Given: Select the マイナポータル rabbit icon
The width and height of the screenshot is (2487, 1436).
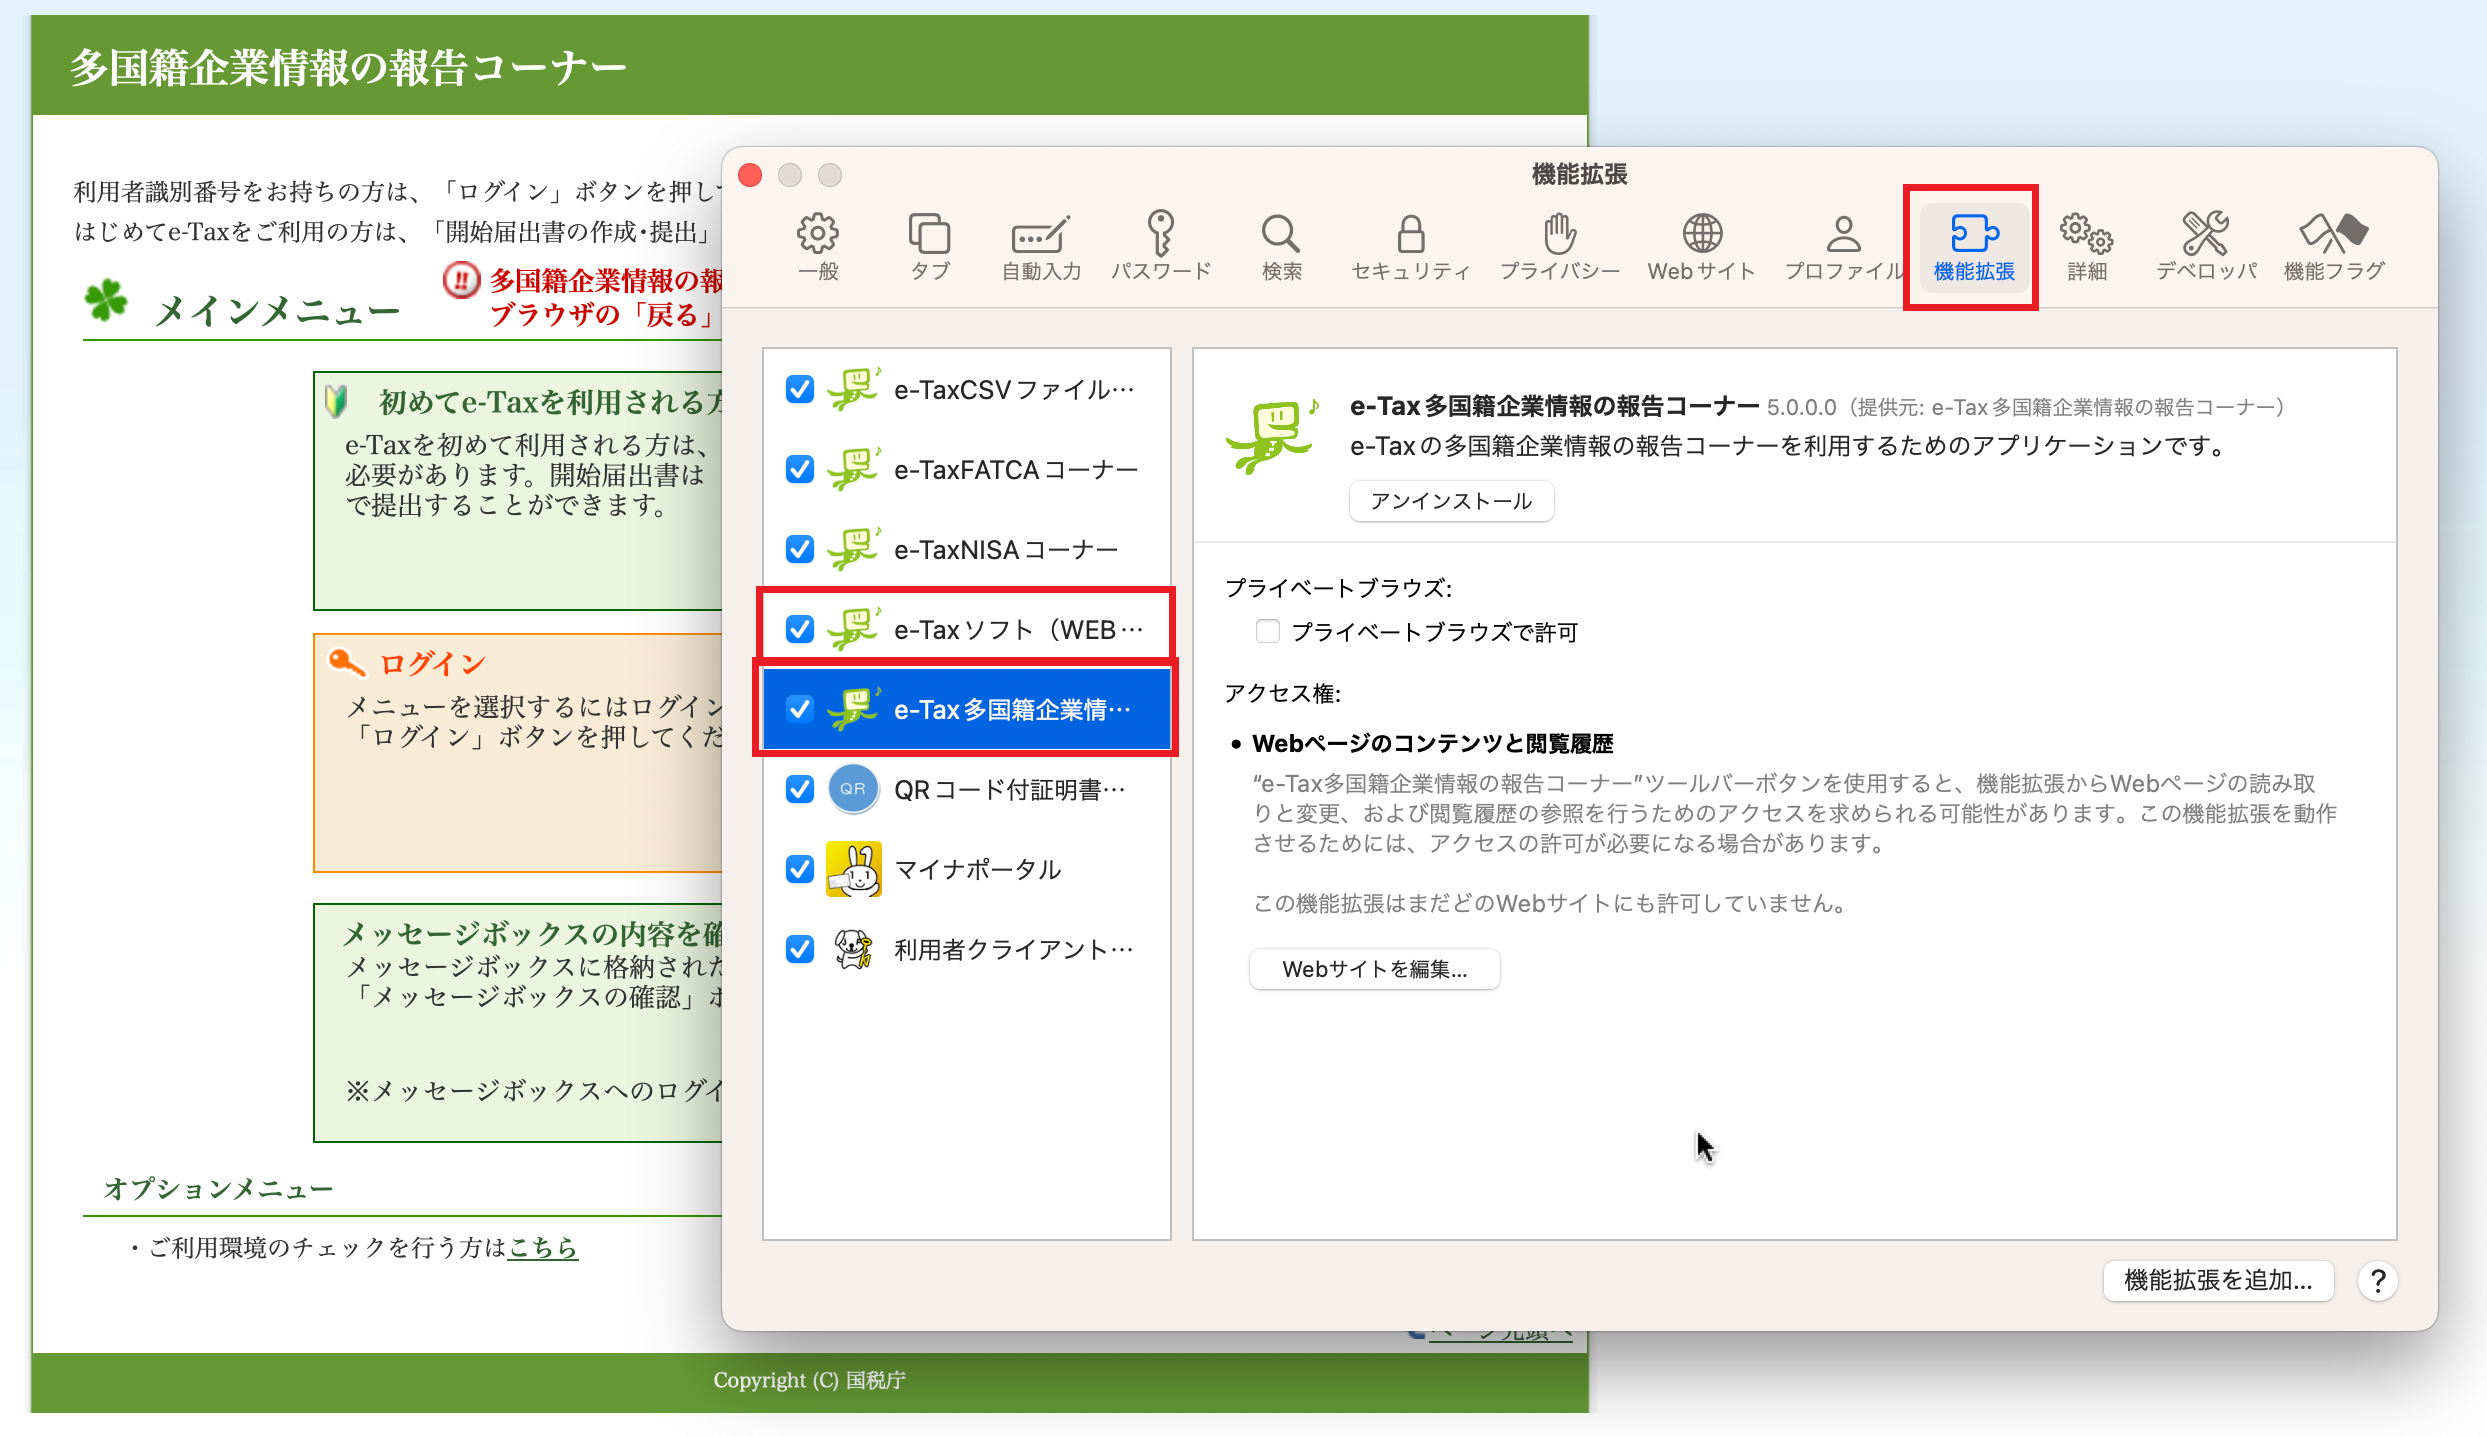Looking at the screenshot, I should (x=854, y=869).
